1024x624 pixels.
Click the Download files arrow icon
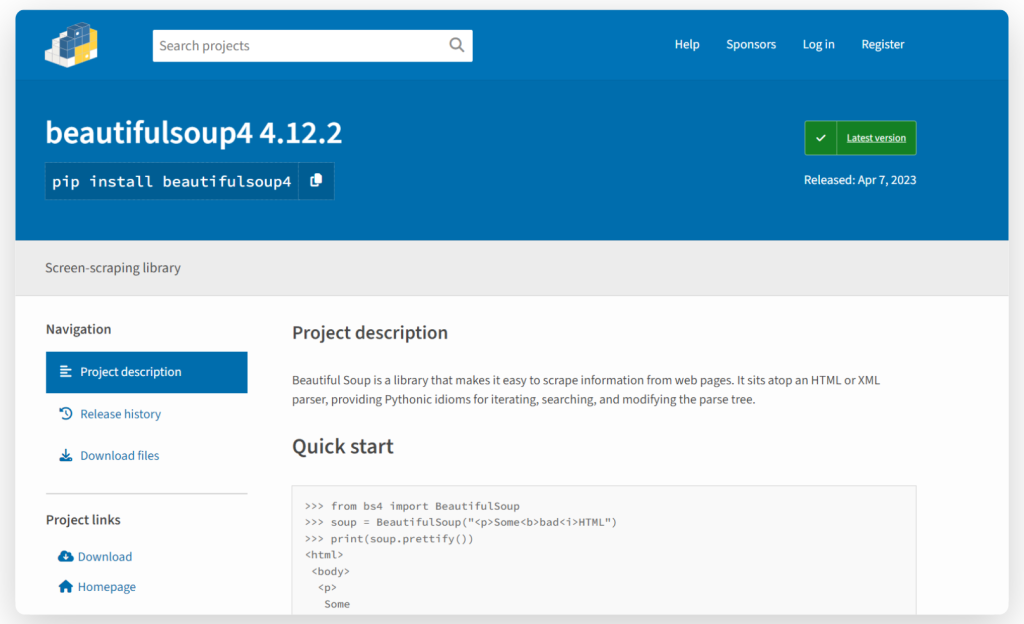pyautogui.click(x=65, y=456)
